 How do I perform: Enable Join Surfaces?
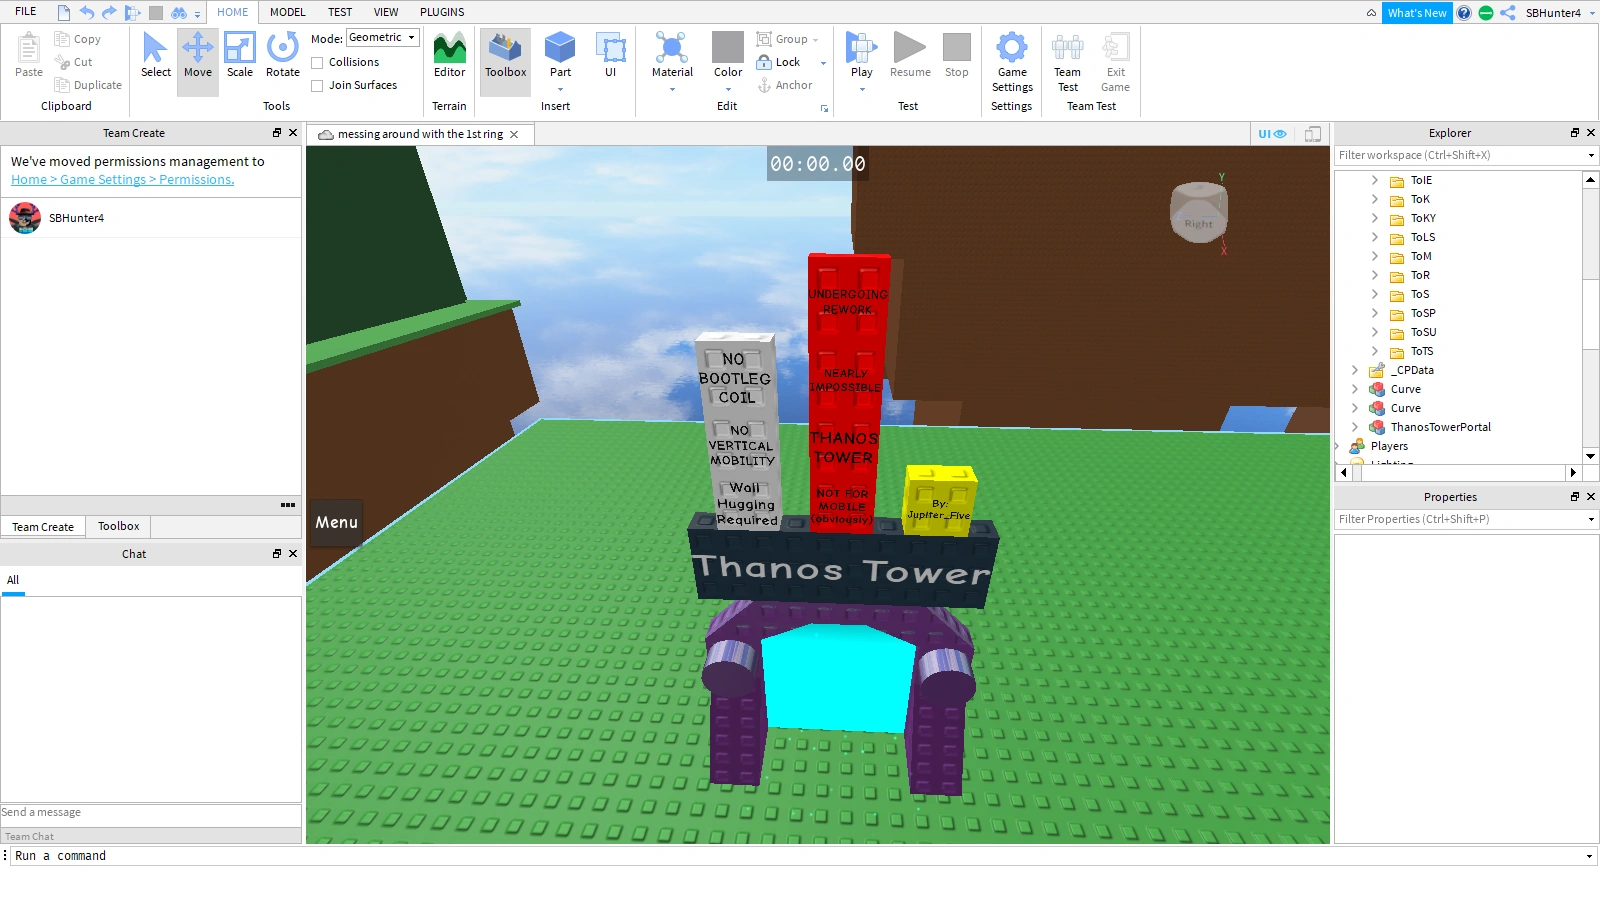click(317, 85)
